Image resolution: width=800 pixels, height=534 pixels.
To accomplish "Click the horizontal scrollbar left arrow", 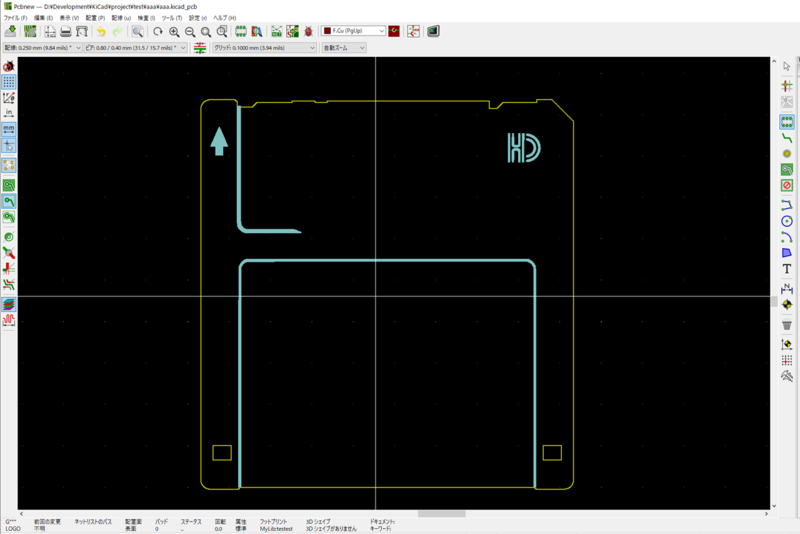I will [x=21, y=514].
